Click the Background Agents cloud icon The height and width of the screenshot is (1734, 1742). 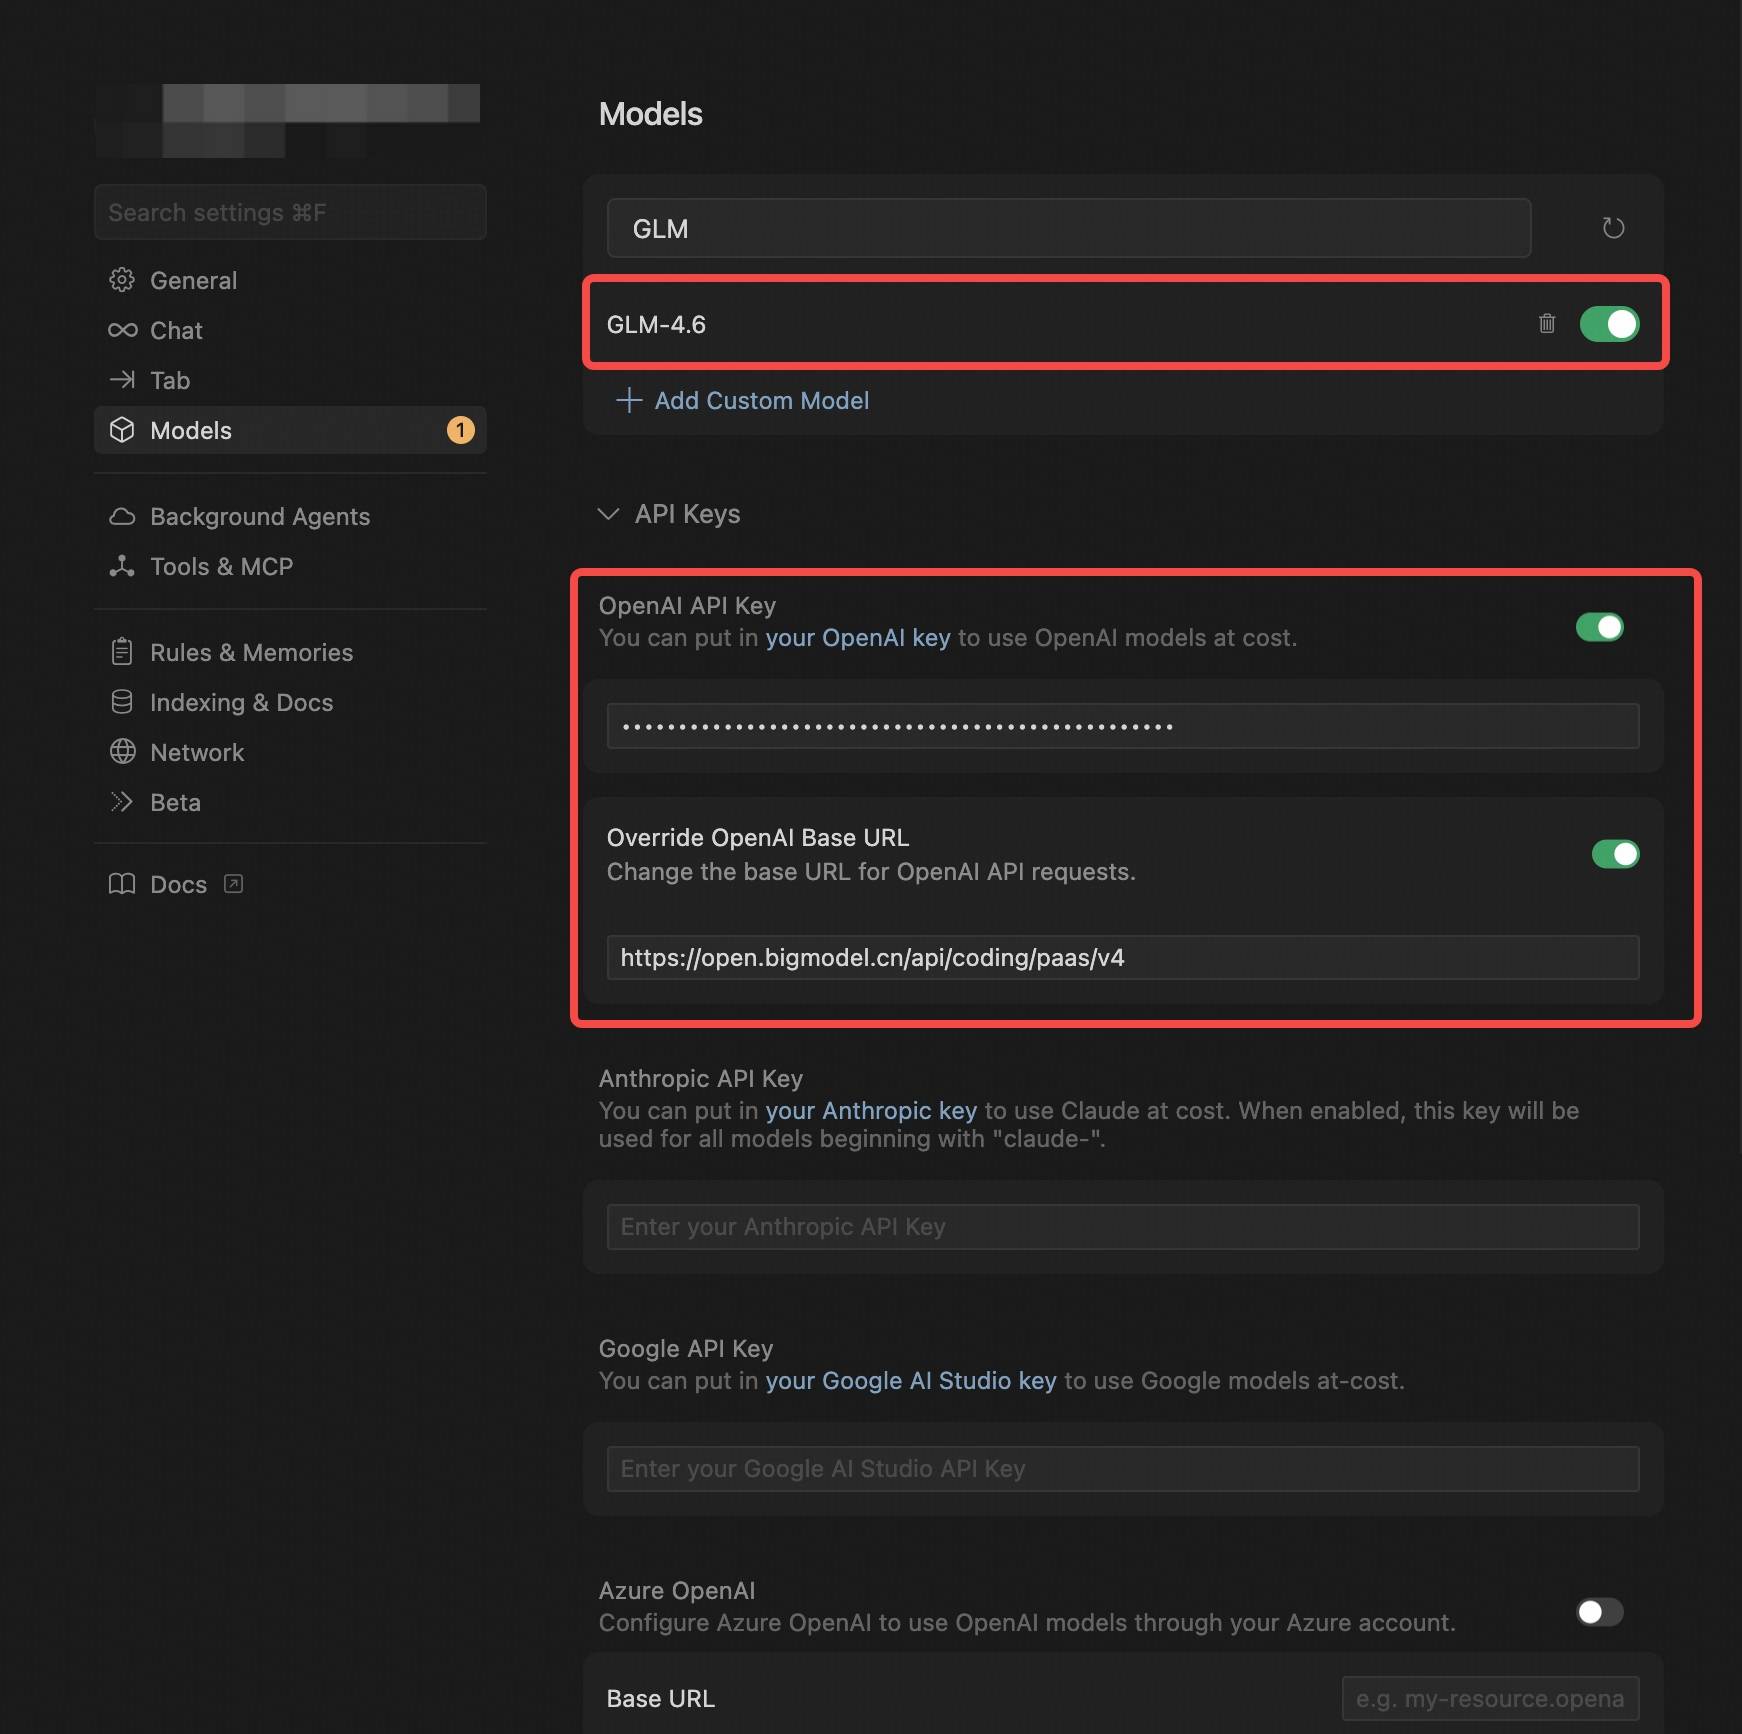click(x=122, y=516)
